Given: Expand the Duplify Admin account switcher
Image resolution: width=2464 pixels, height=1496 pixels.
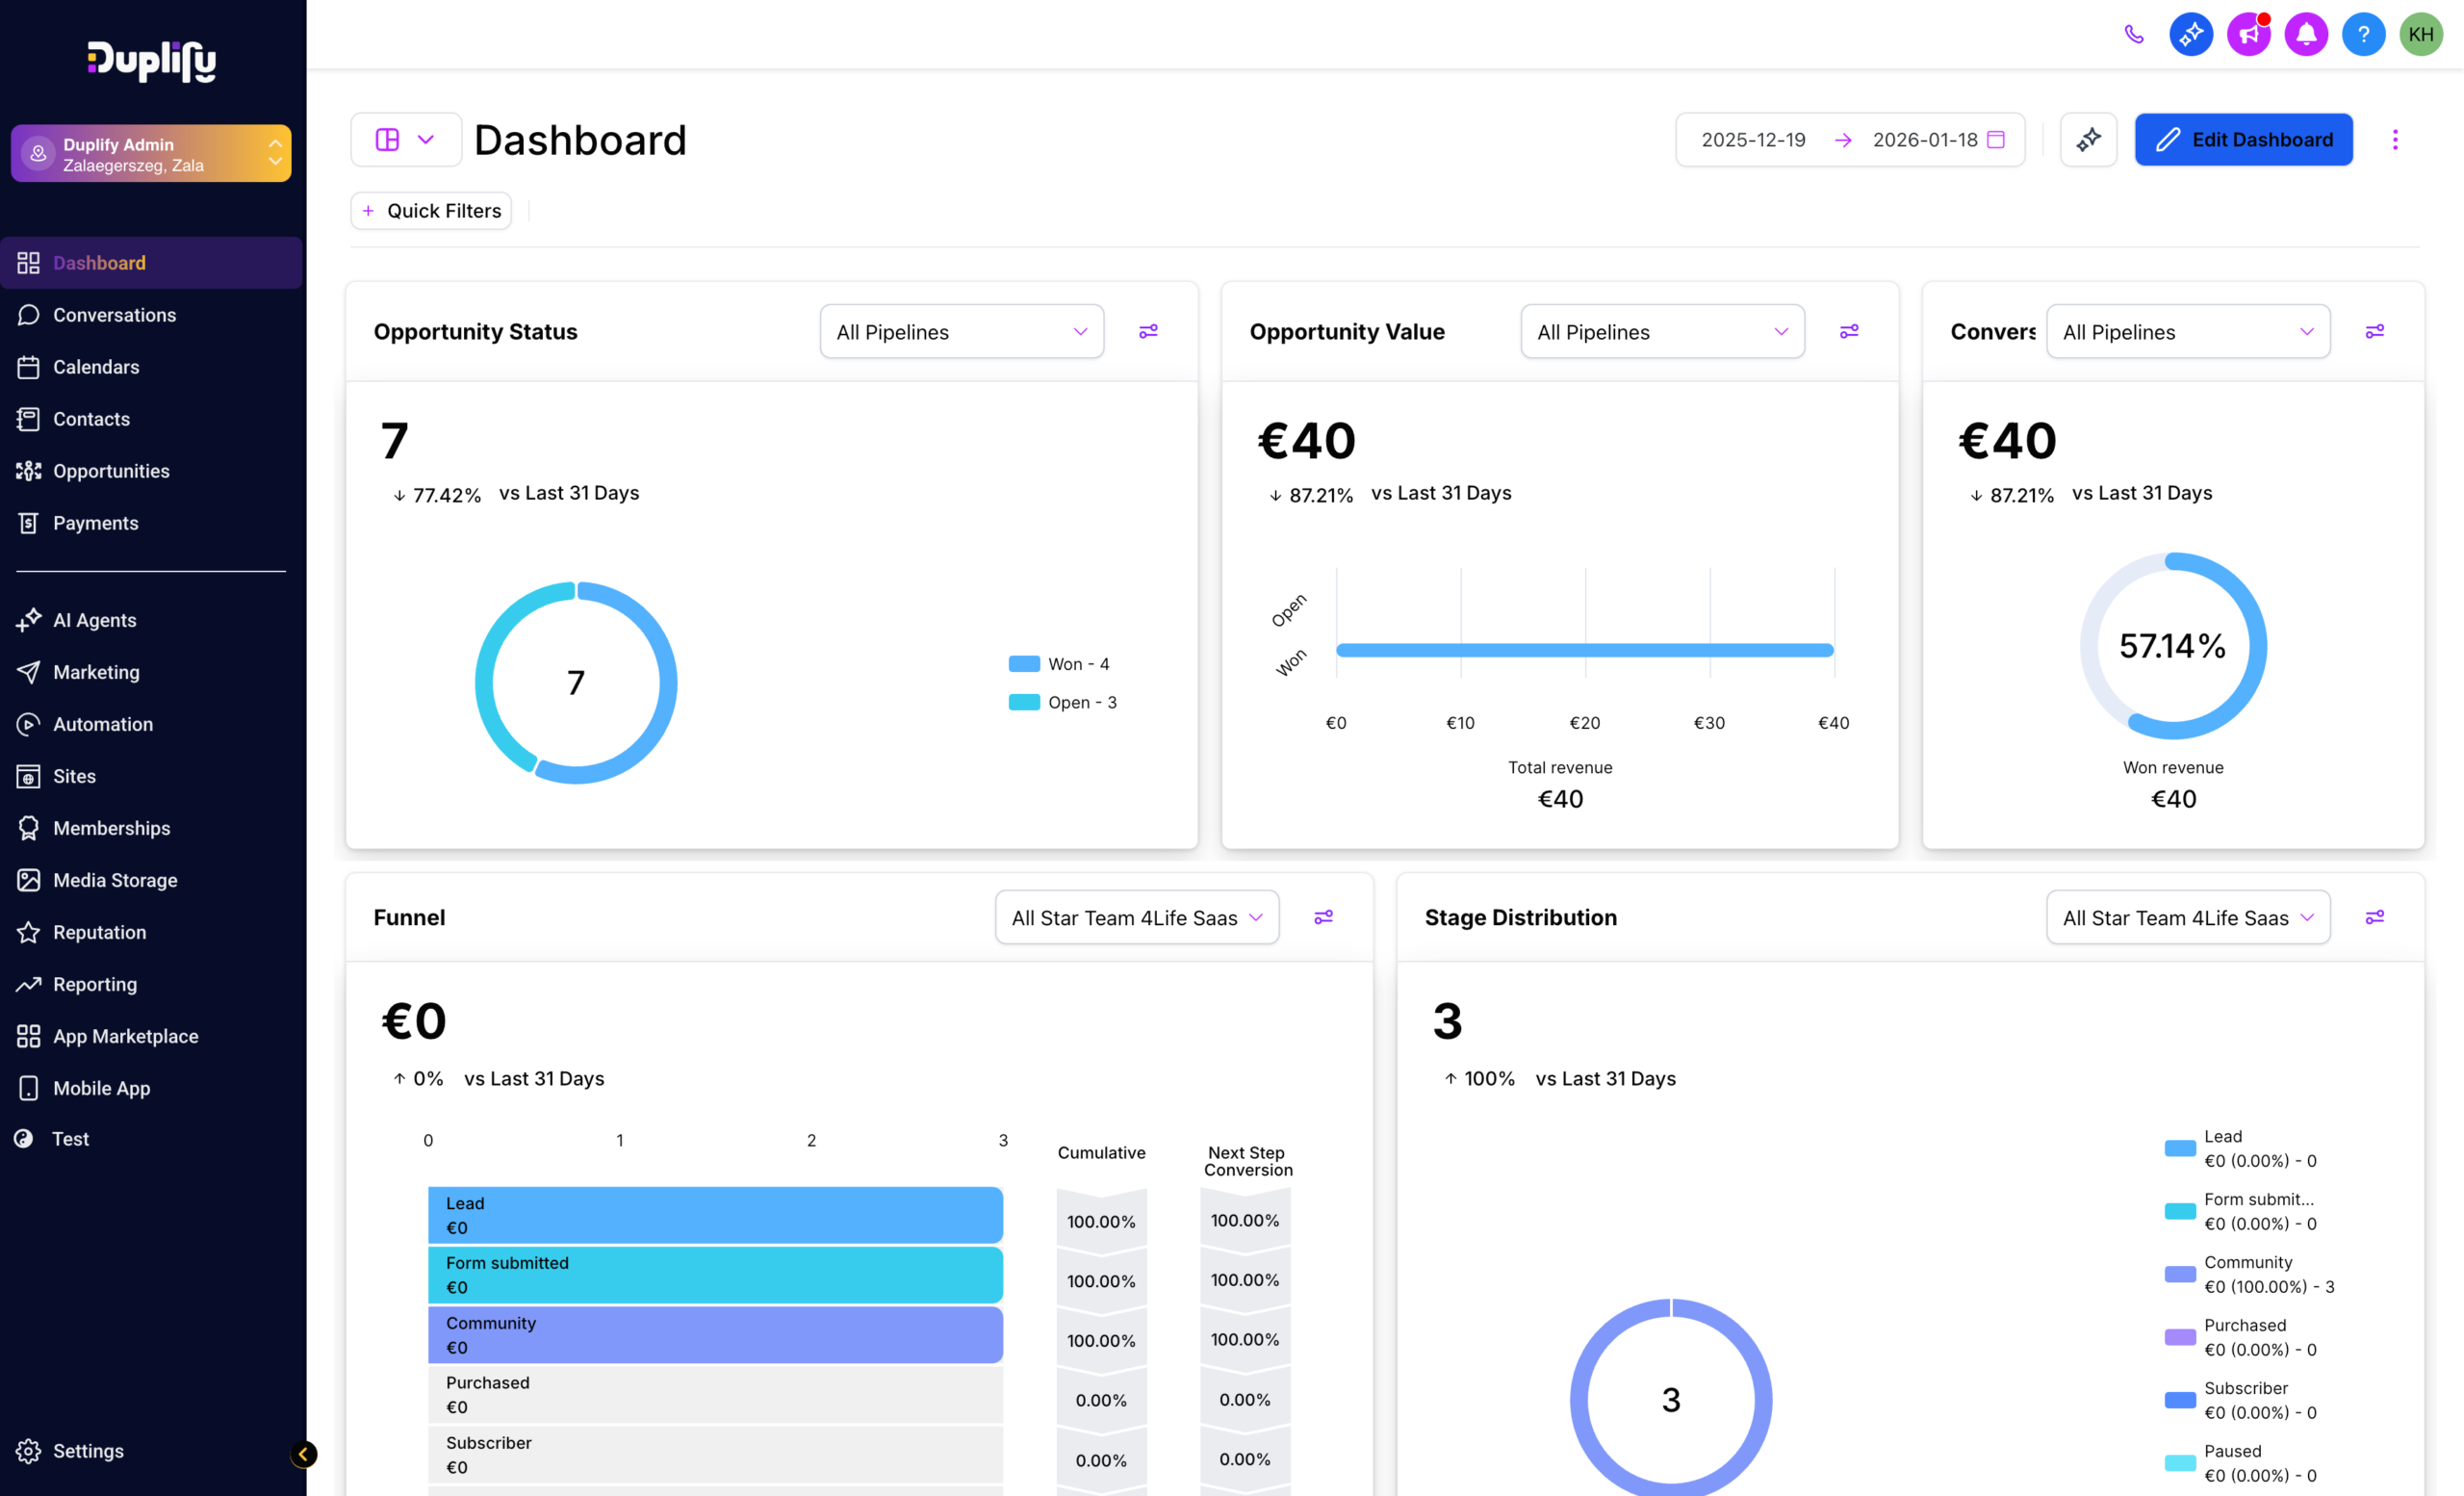Looking at the screenshot, I should click(x=151, y=154).
